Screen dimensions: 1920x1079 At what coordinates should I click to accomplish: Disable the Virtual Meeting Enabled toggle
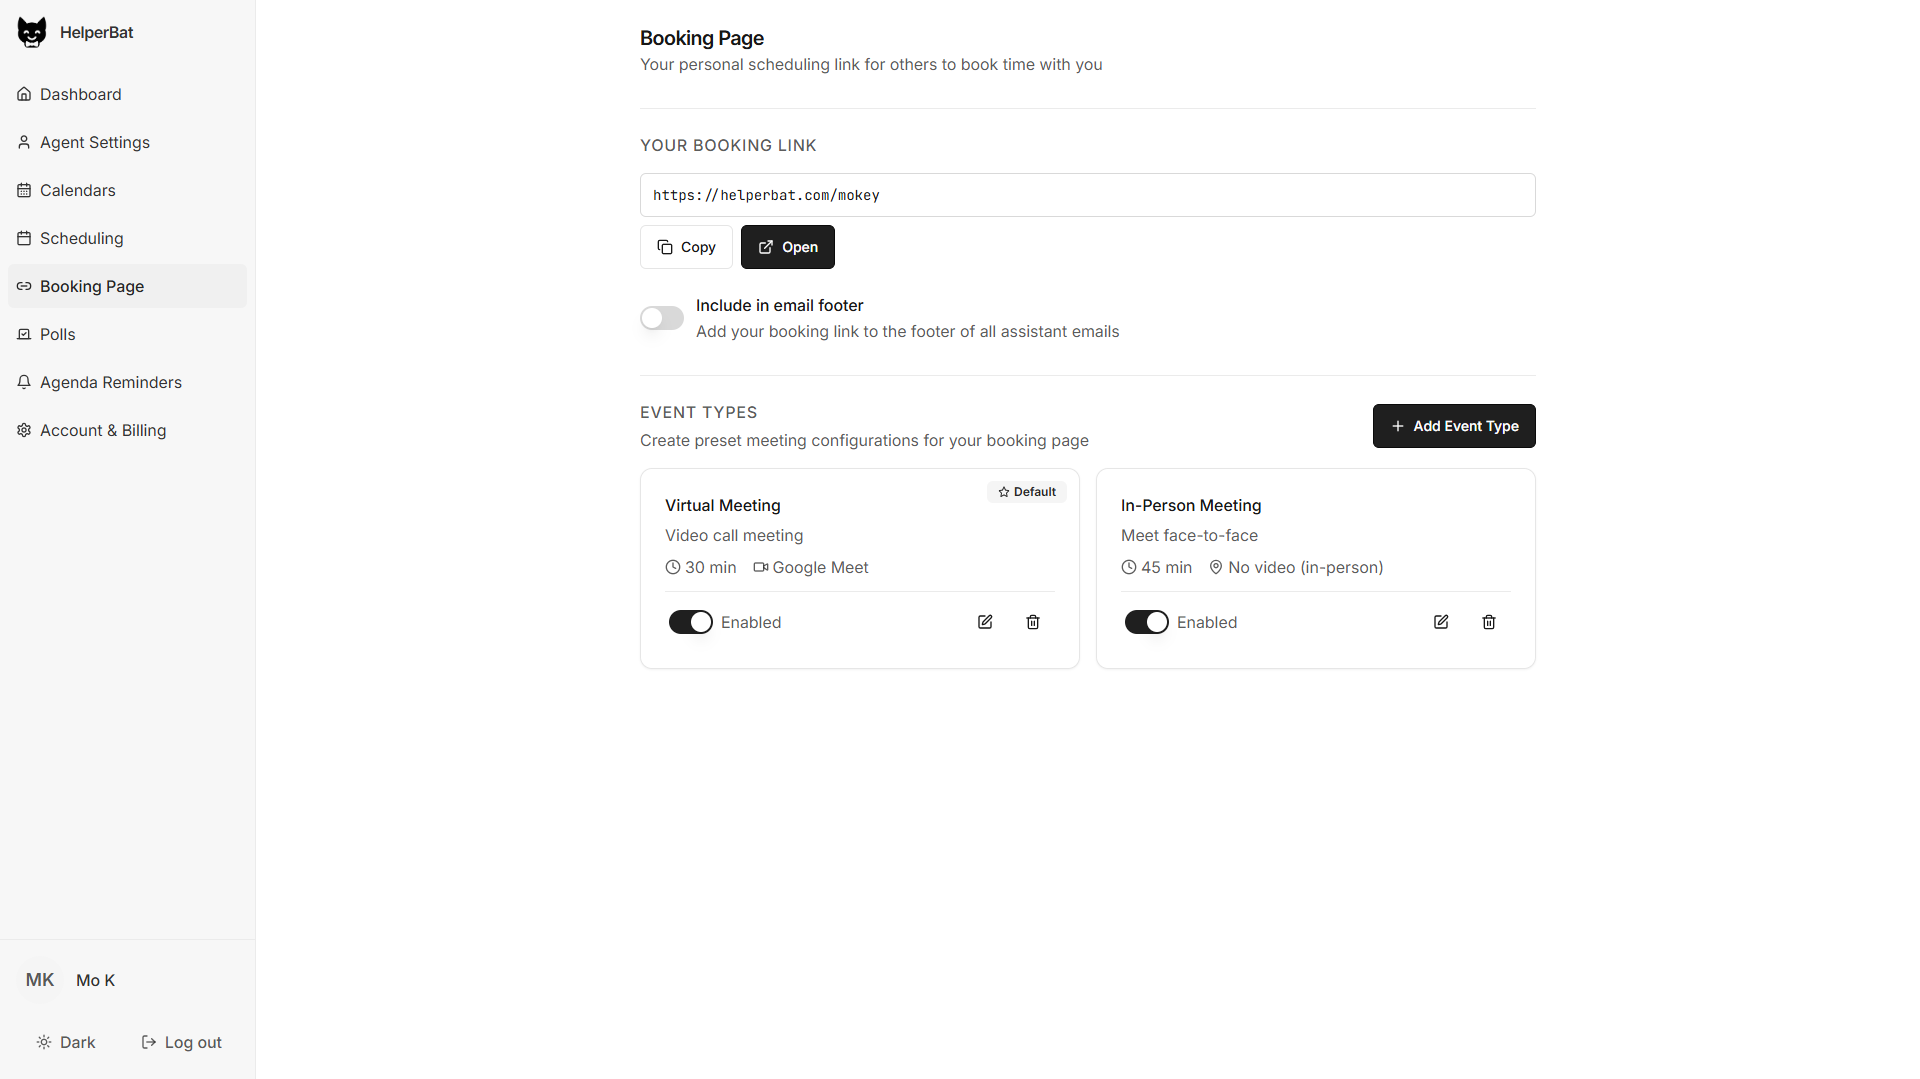690,621
